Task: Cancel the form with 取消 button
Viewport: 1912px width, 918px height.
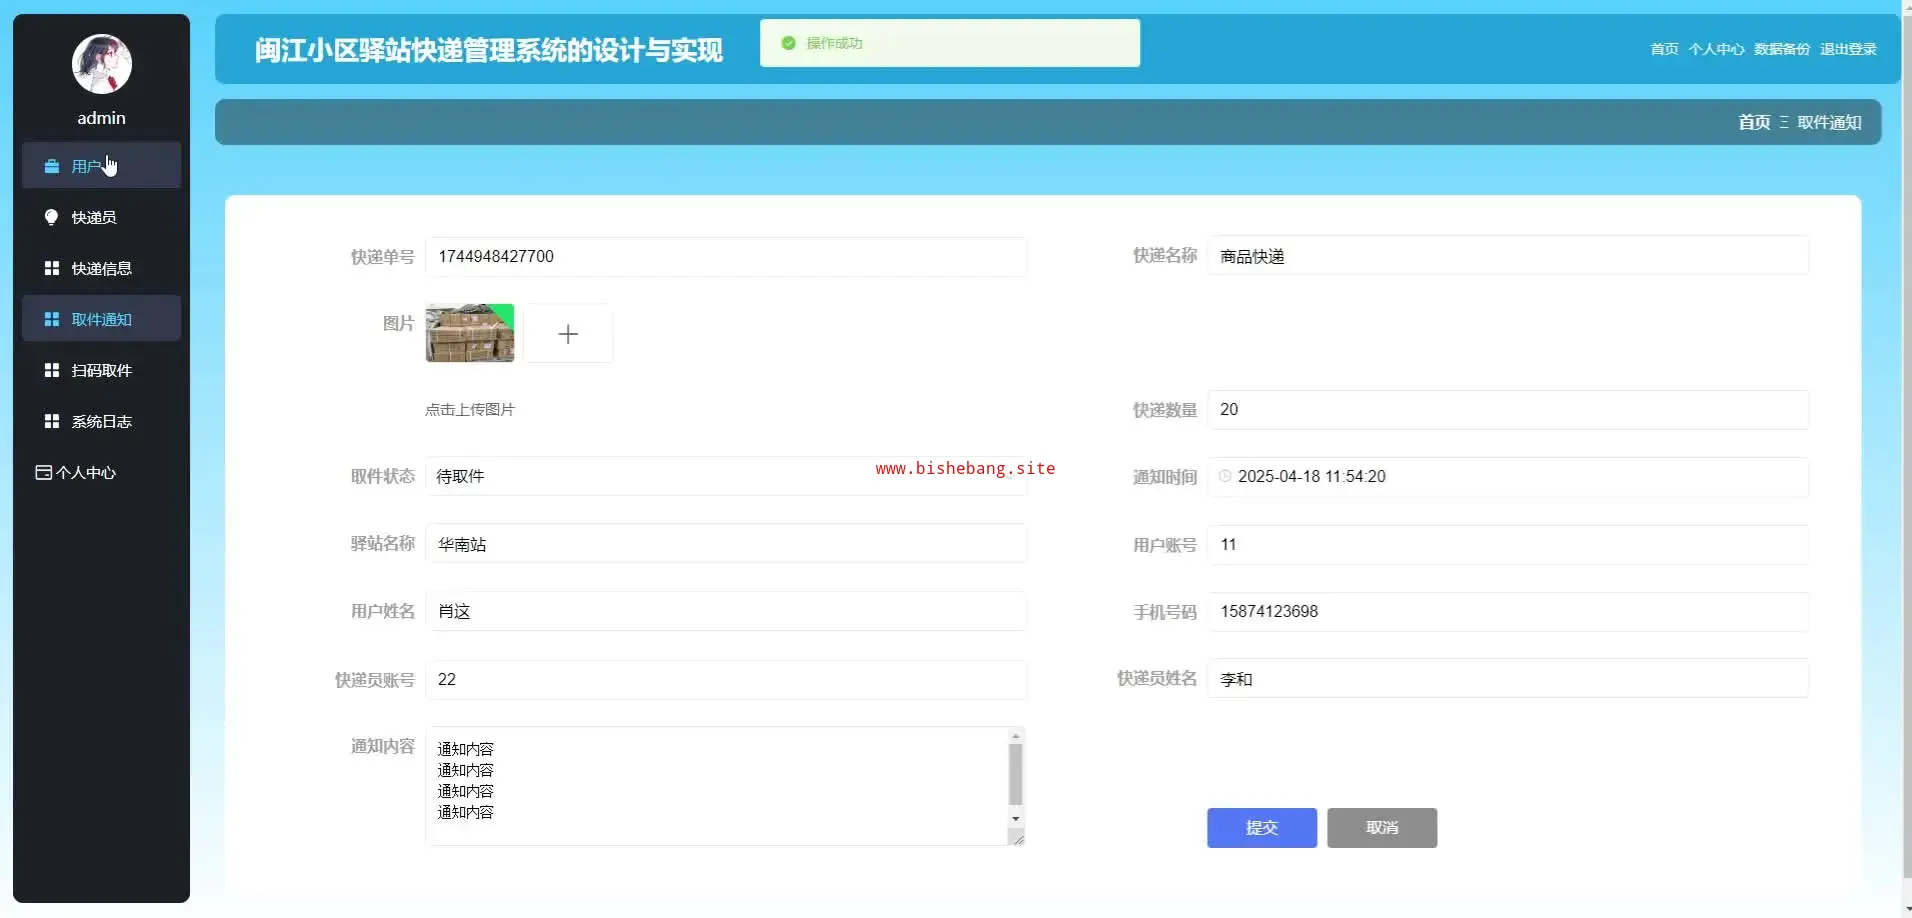Action: (x=1382, y=828)
